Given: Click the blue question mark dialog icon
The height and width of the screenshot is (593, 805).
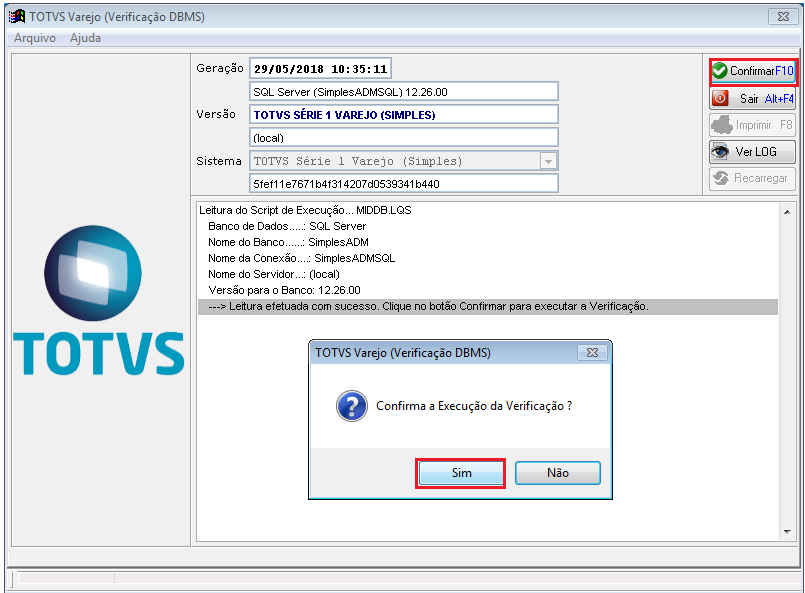Looking at the screenshot, I should (352, 406).
